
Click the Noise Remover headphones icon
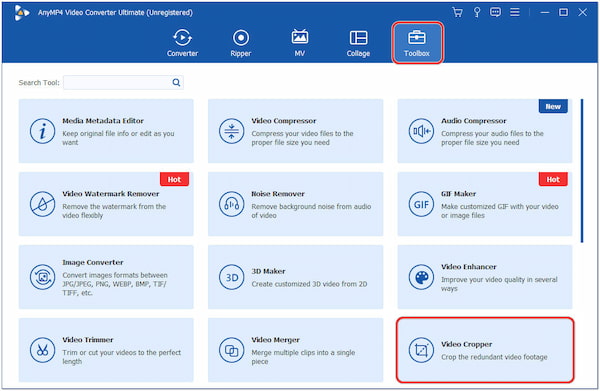232,204
